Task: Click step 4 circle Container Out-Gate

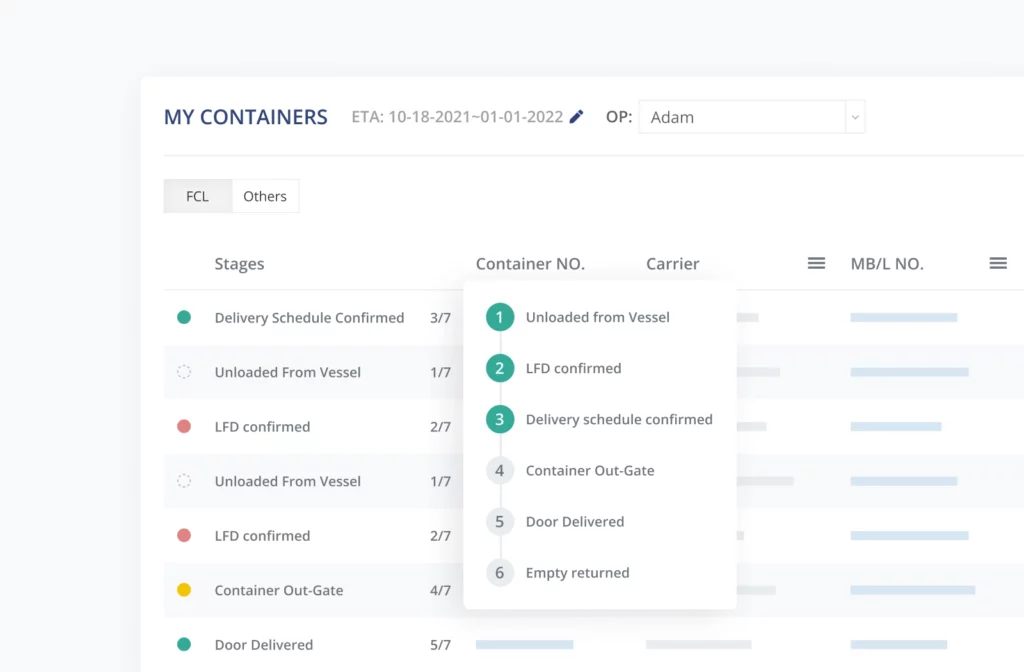Action: [500, 471]
